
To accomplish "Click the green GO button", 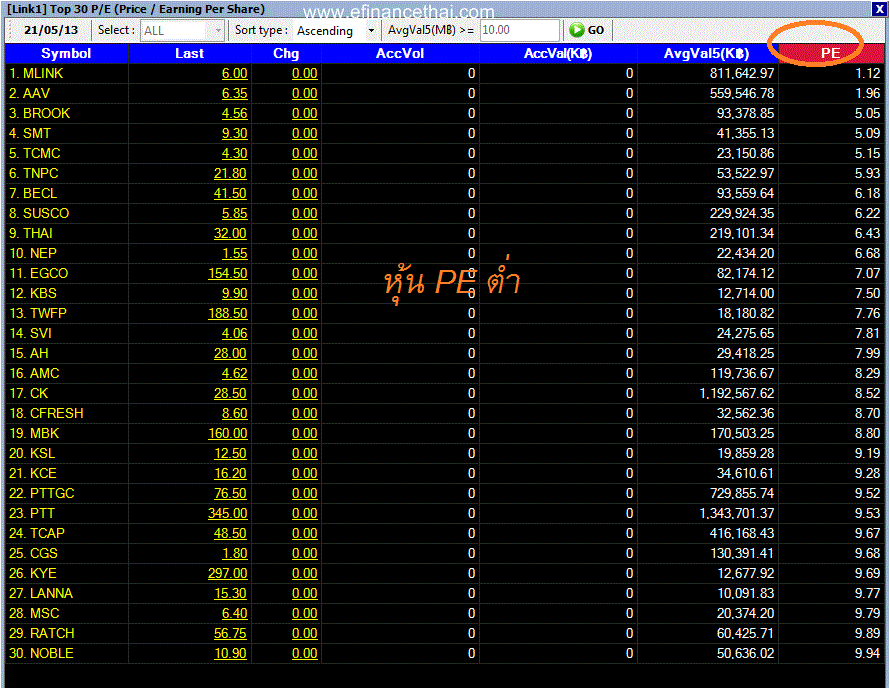I will 587,30.
